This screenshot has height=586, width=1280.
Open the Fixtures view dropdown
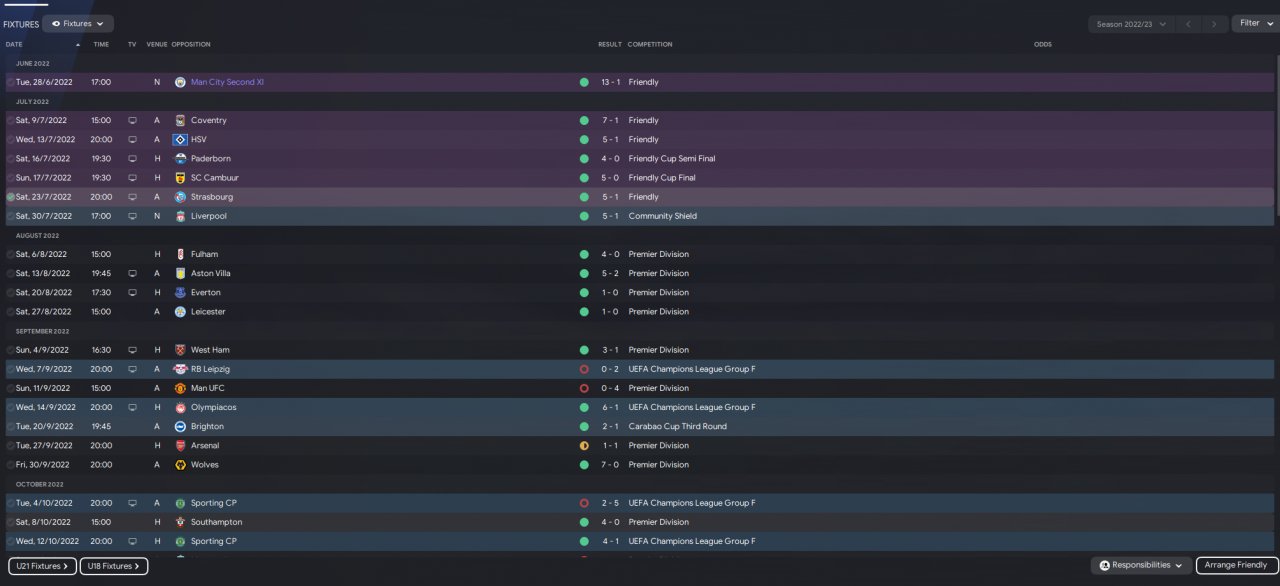pos(78,23)
